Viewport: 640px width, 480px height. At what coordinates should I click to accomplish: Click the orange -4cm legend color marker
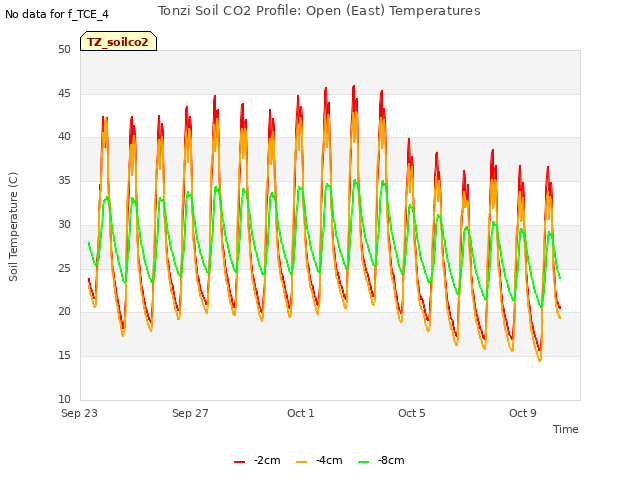click(301, 462)
